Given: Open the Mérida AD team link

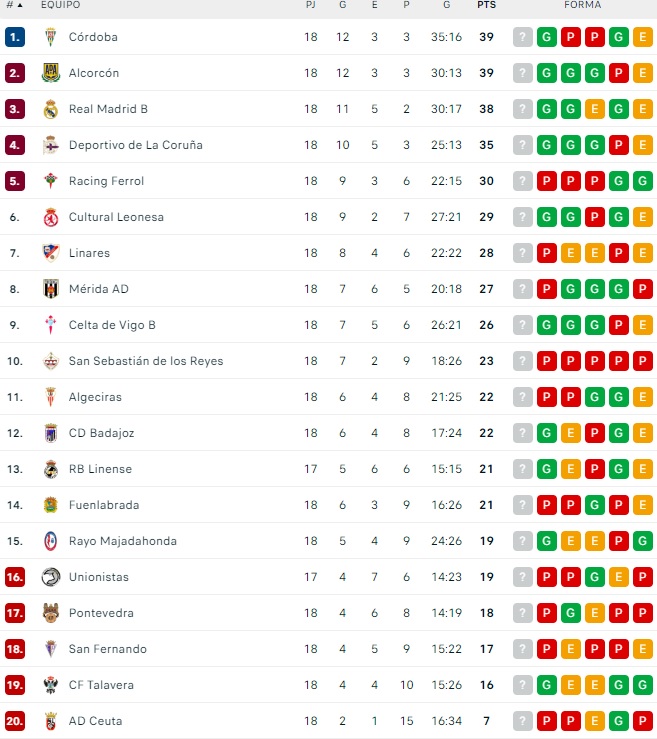Looking at the screenshot, I should click(x=98, y=289).
